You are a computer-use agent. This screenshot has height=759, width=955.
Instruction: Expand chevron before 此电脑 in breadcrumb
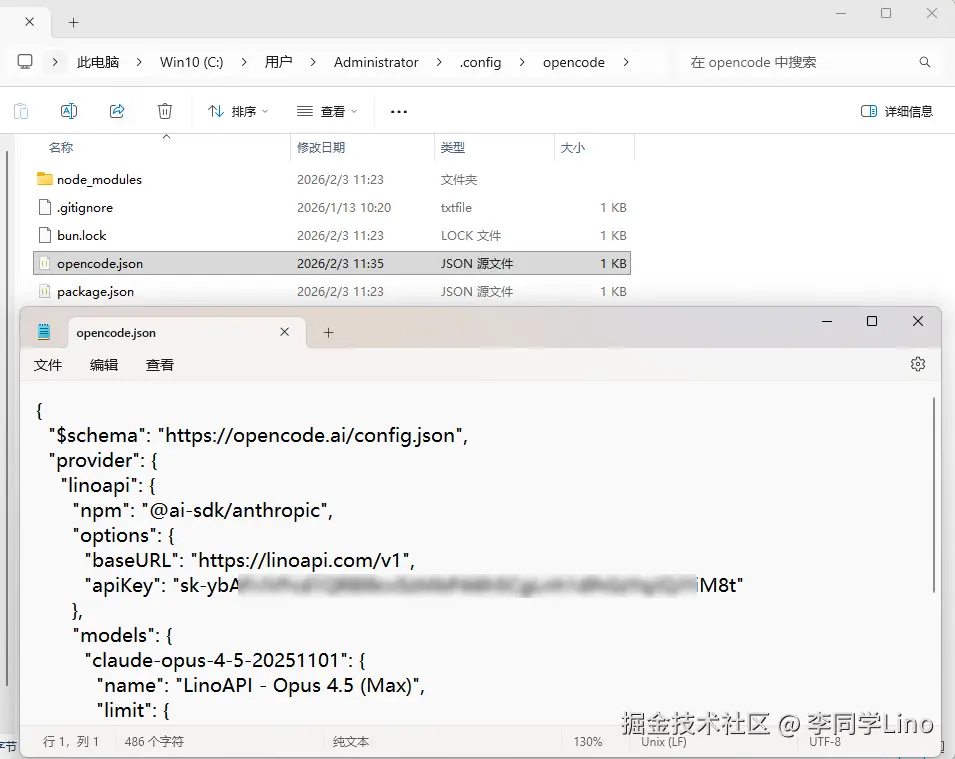[x=55, y=62]
